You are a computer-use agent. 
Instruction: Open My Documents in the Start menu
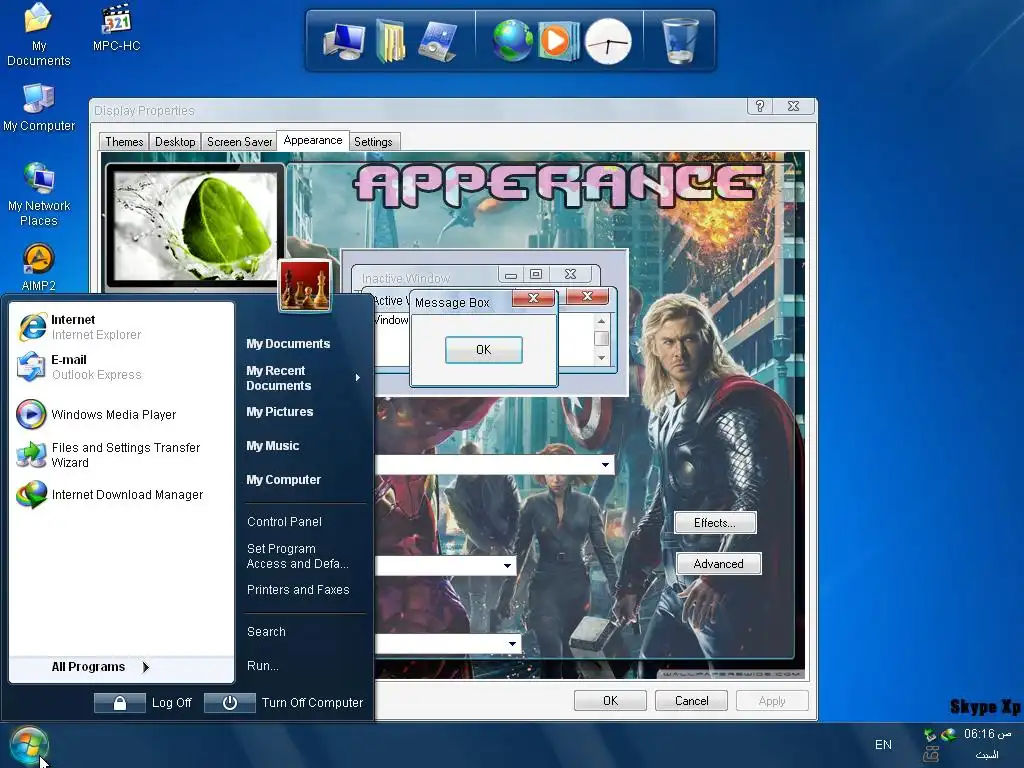point(288,344)
